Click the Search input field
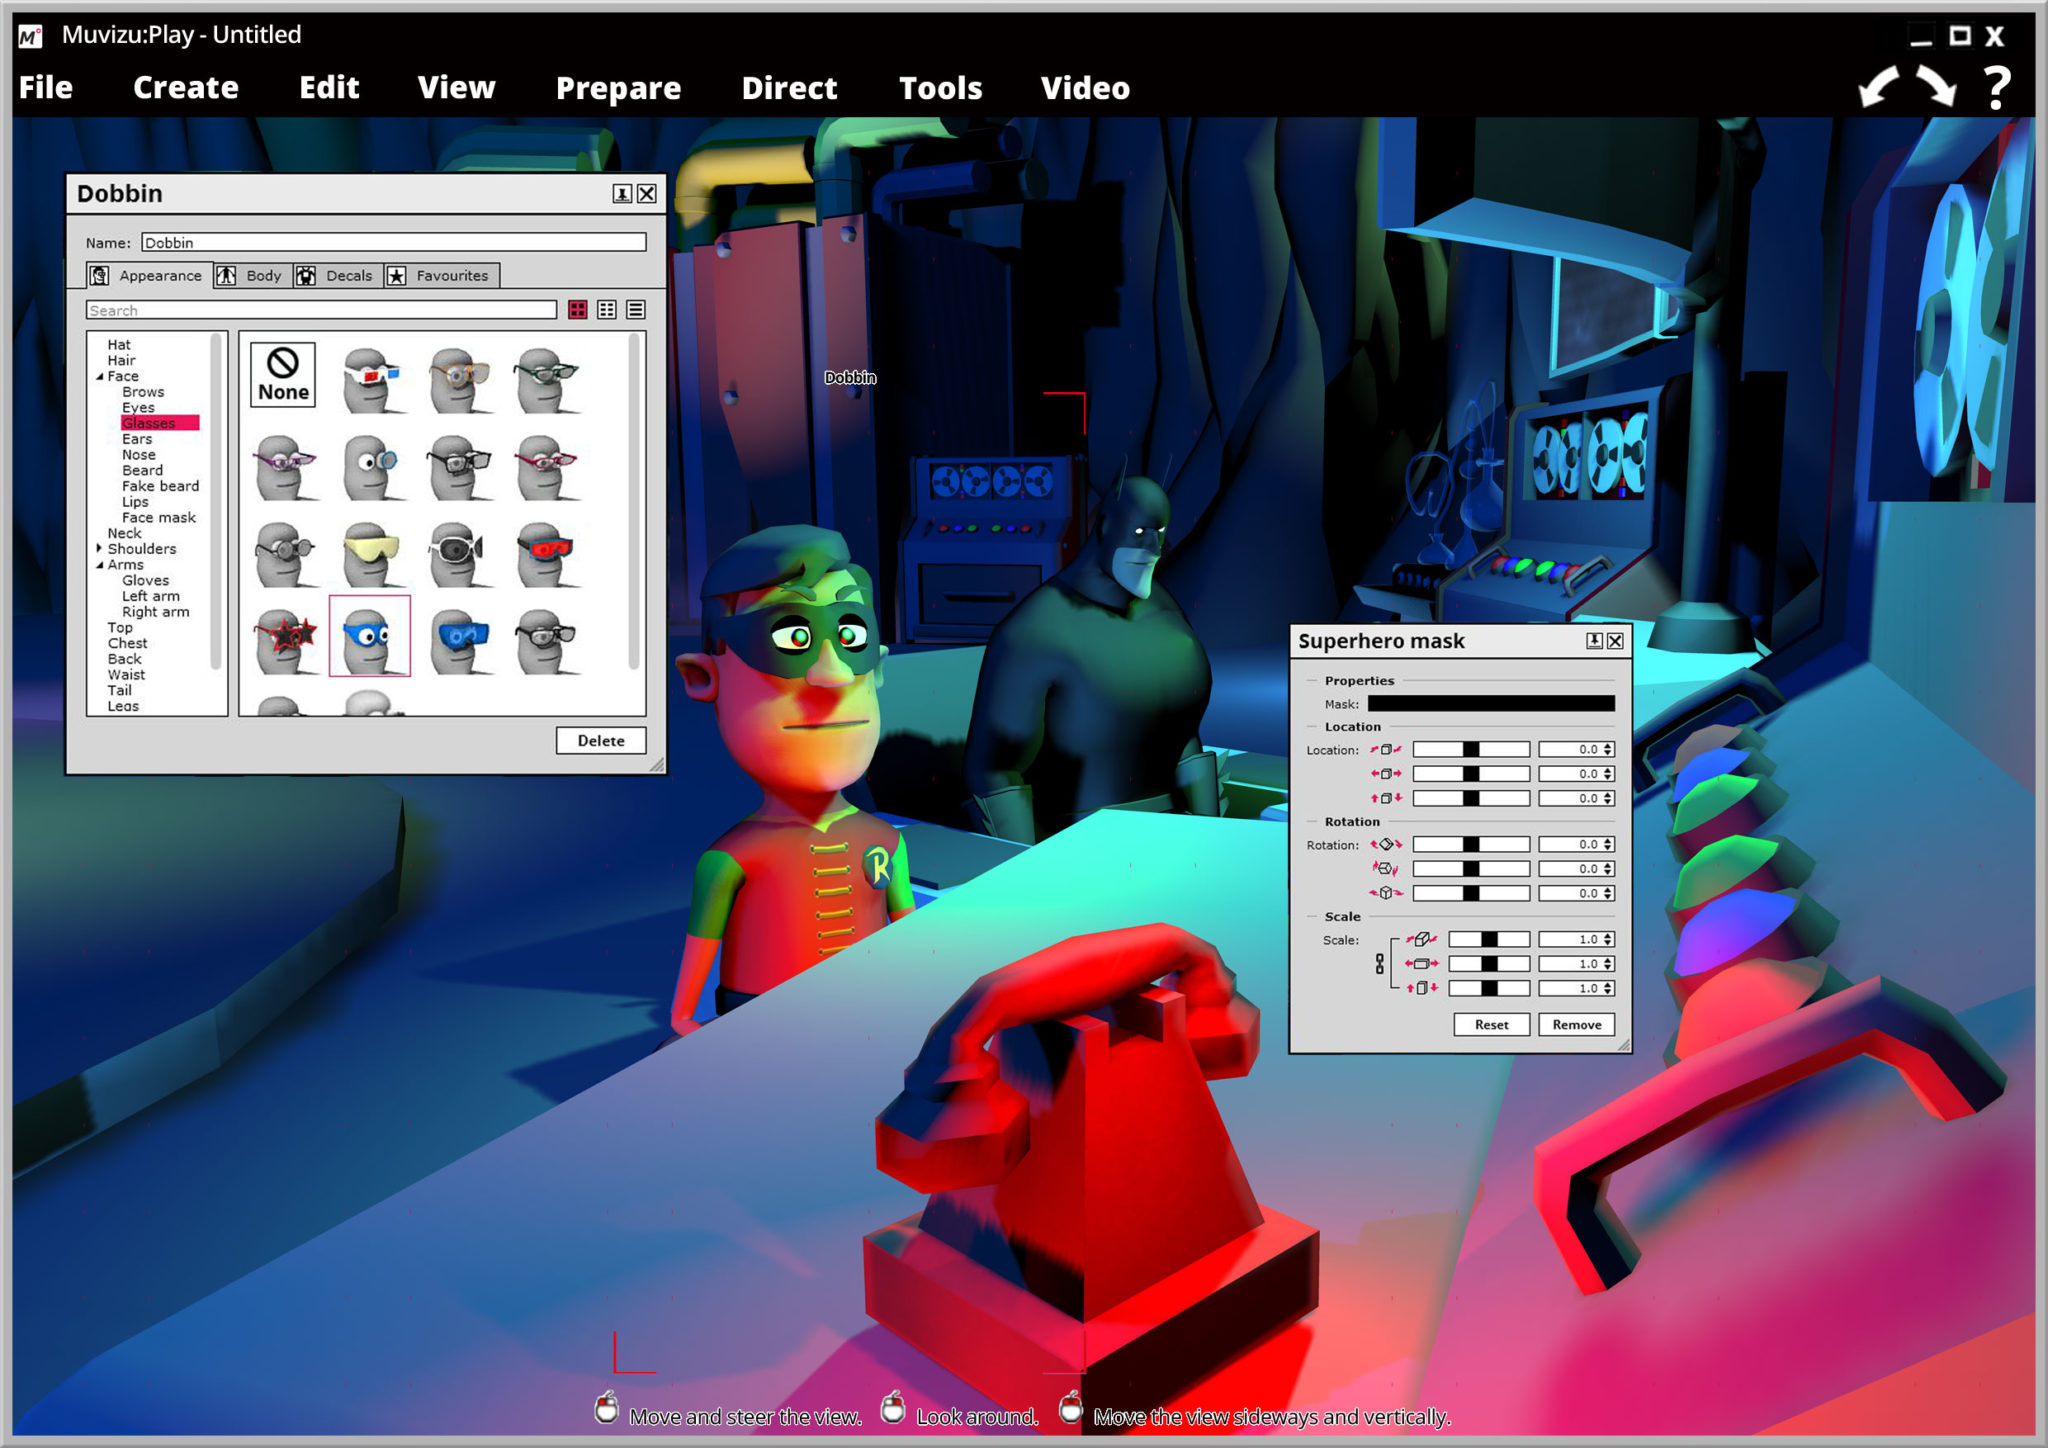The height and width of the screenshot is (1448, 2048). point(320,311)
